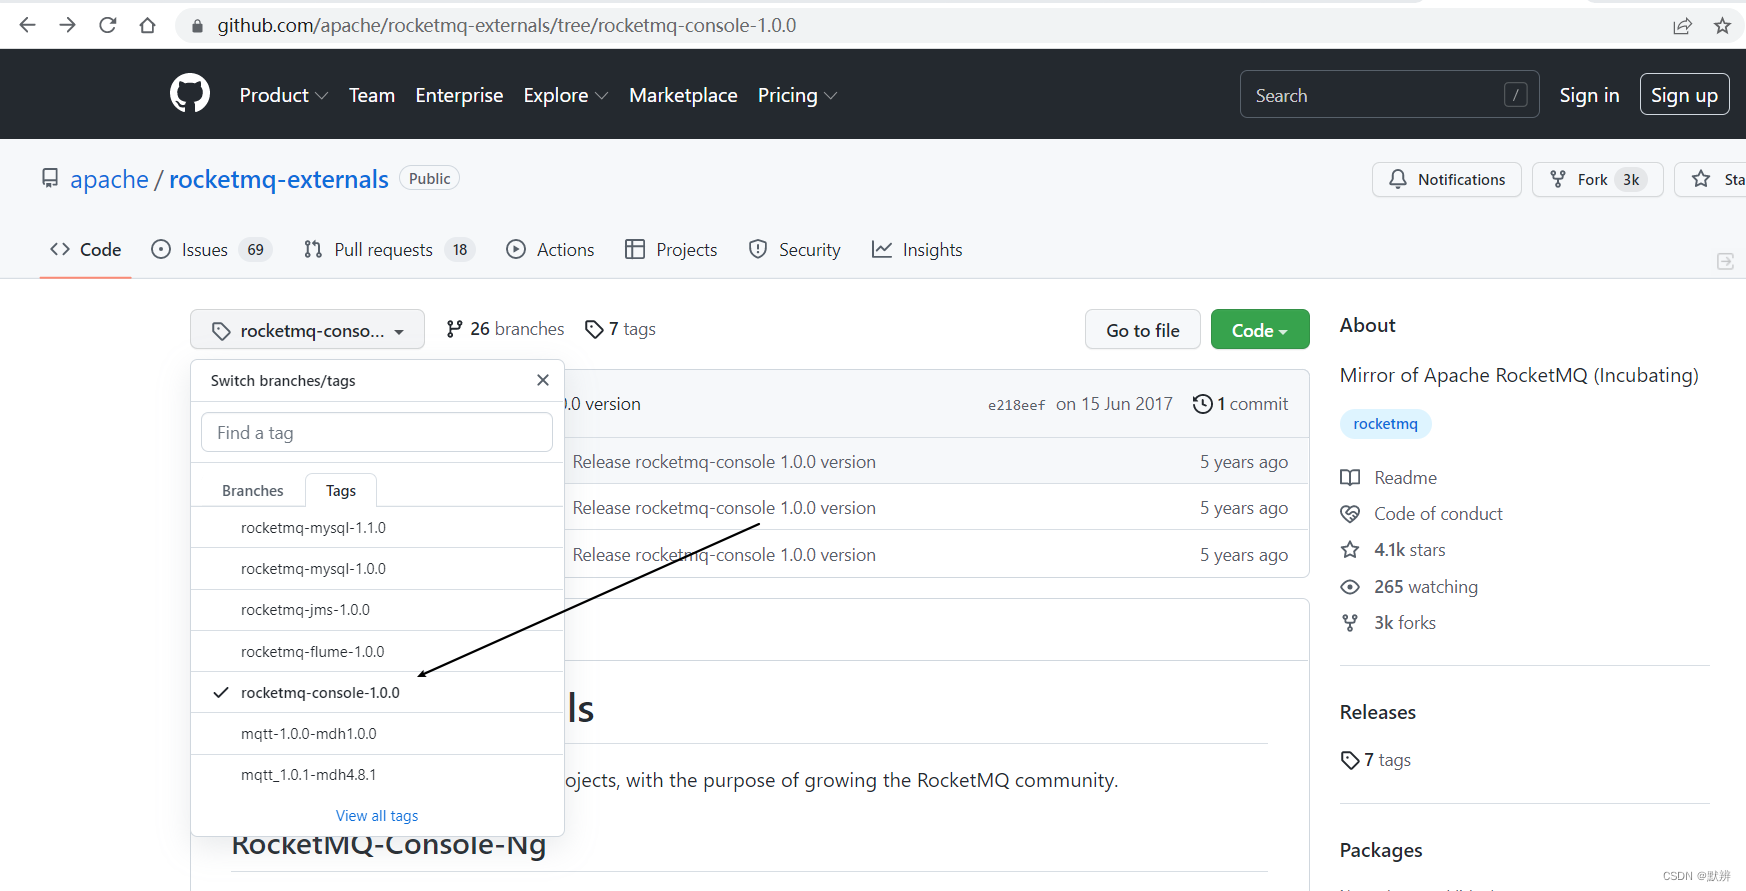Click View all tags link
The height and width of the screenshot is (891, 1746).
point(377,816)
